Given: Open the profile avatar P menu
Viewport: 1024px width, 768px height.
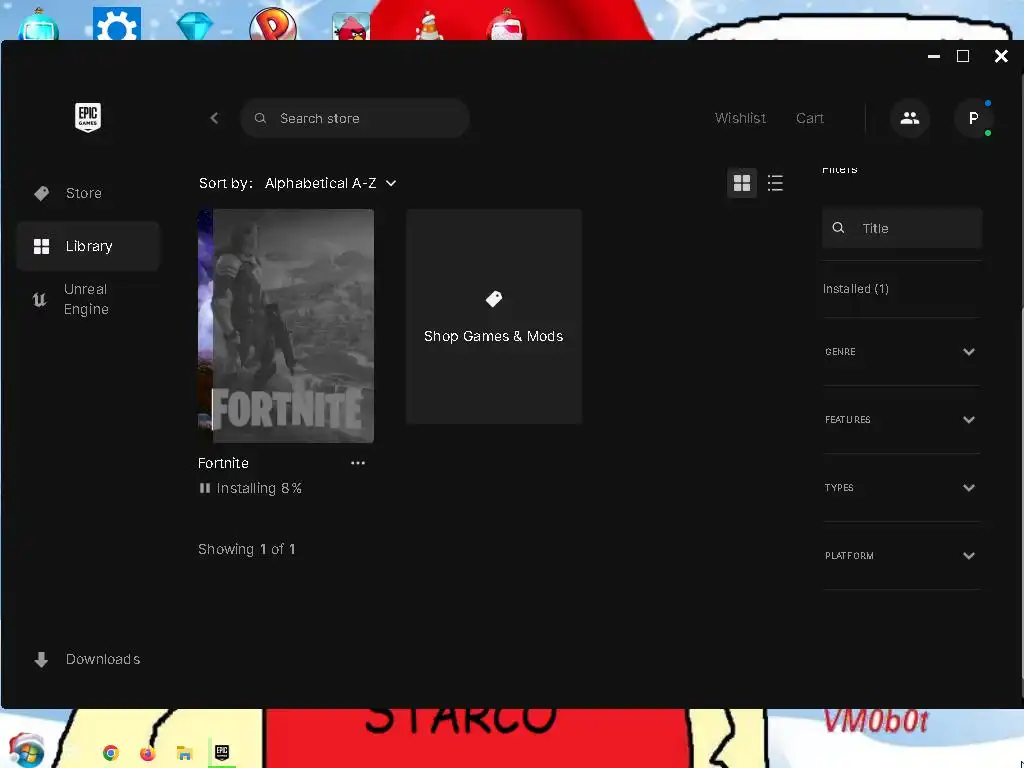Looking at the screenshot, I should tap(973, 118).
